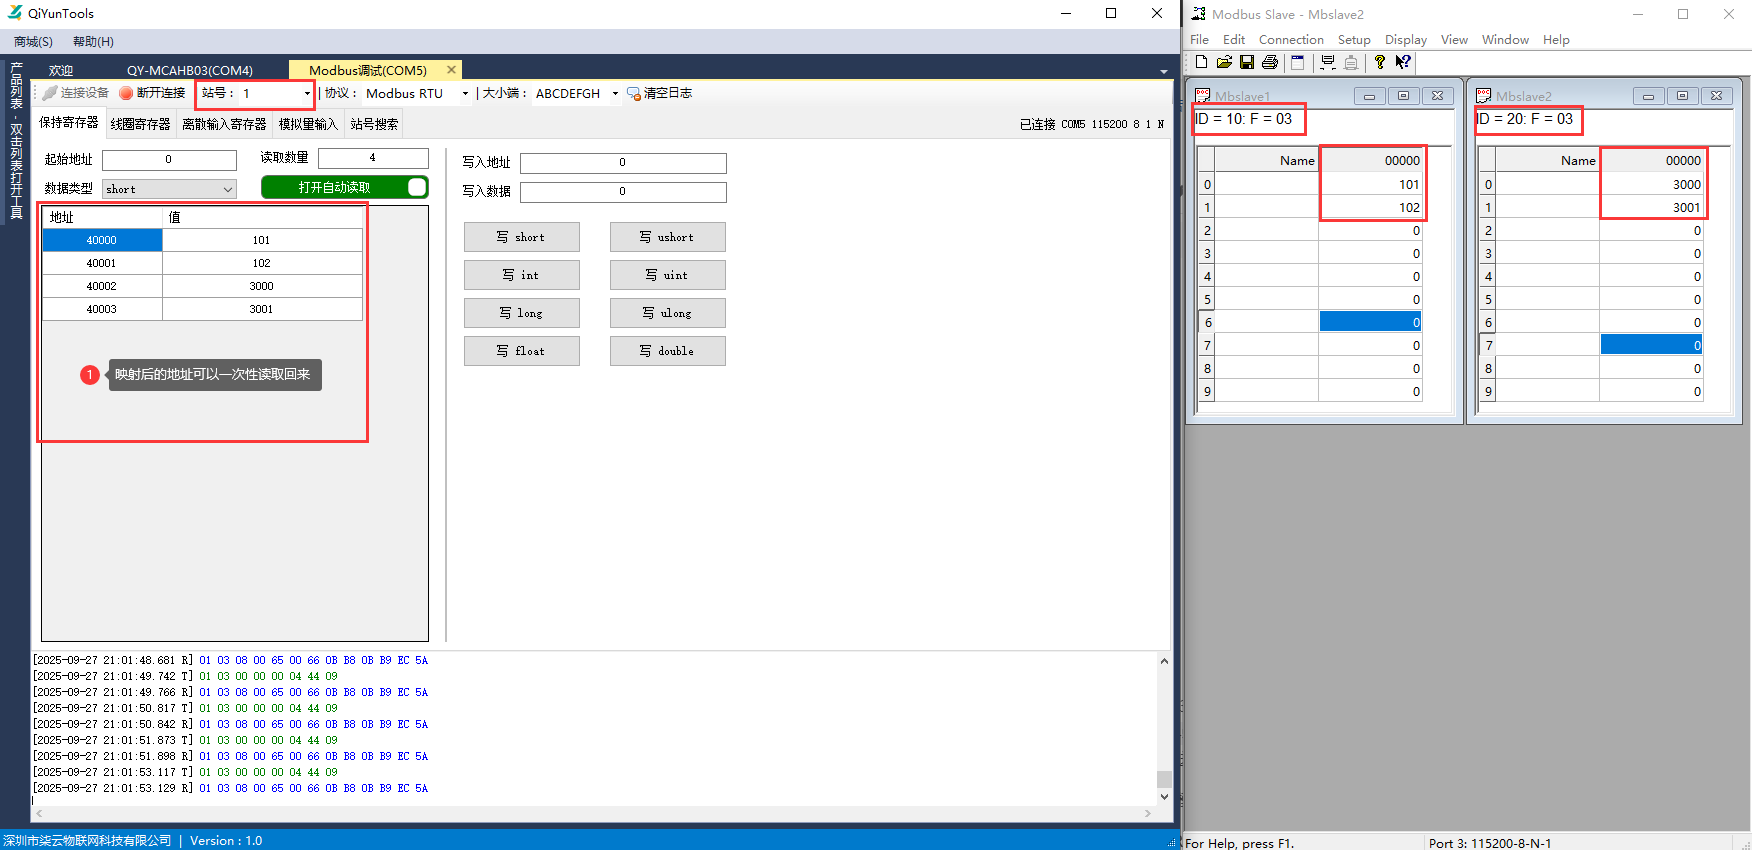Image resolution: width=1752 pixels, height=850 pixels.
Task: Click the Print icon in Modbus Slave toolbar
Action: tap(1270, 62)
